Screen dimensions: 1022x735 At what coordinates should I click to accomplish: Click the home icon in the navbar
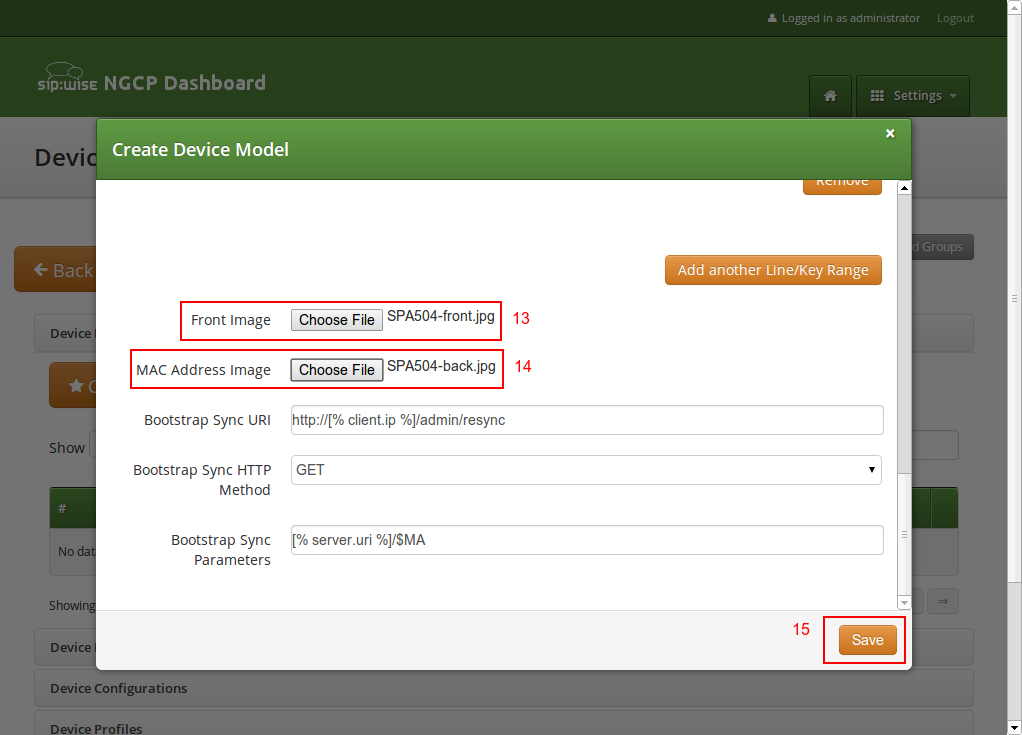(x=830, y=96)
